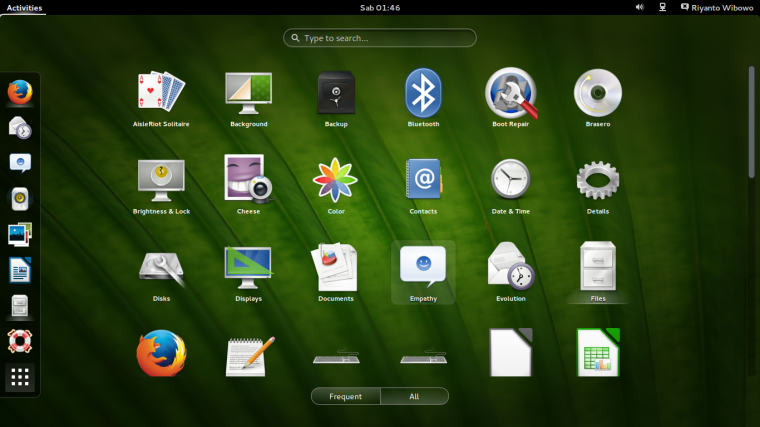Switch to the All tab
This screenshot has height=427, width=760.
414,396
